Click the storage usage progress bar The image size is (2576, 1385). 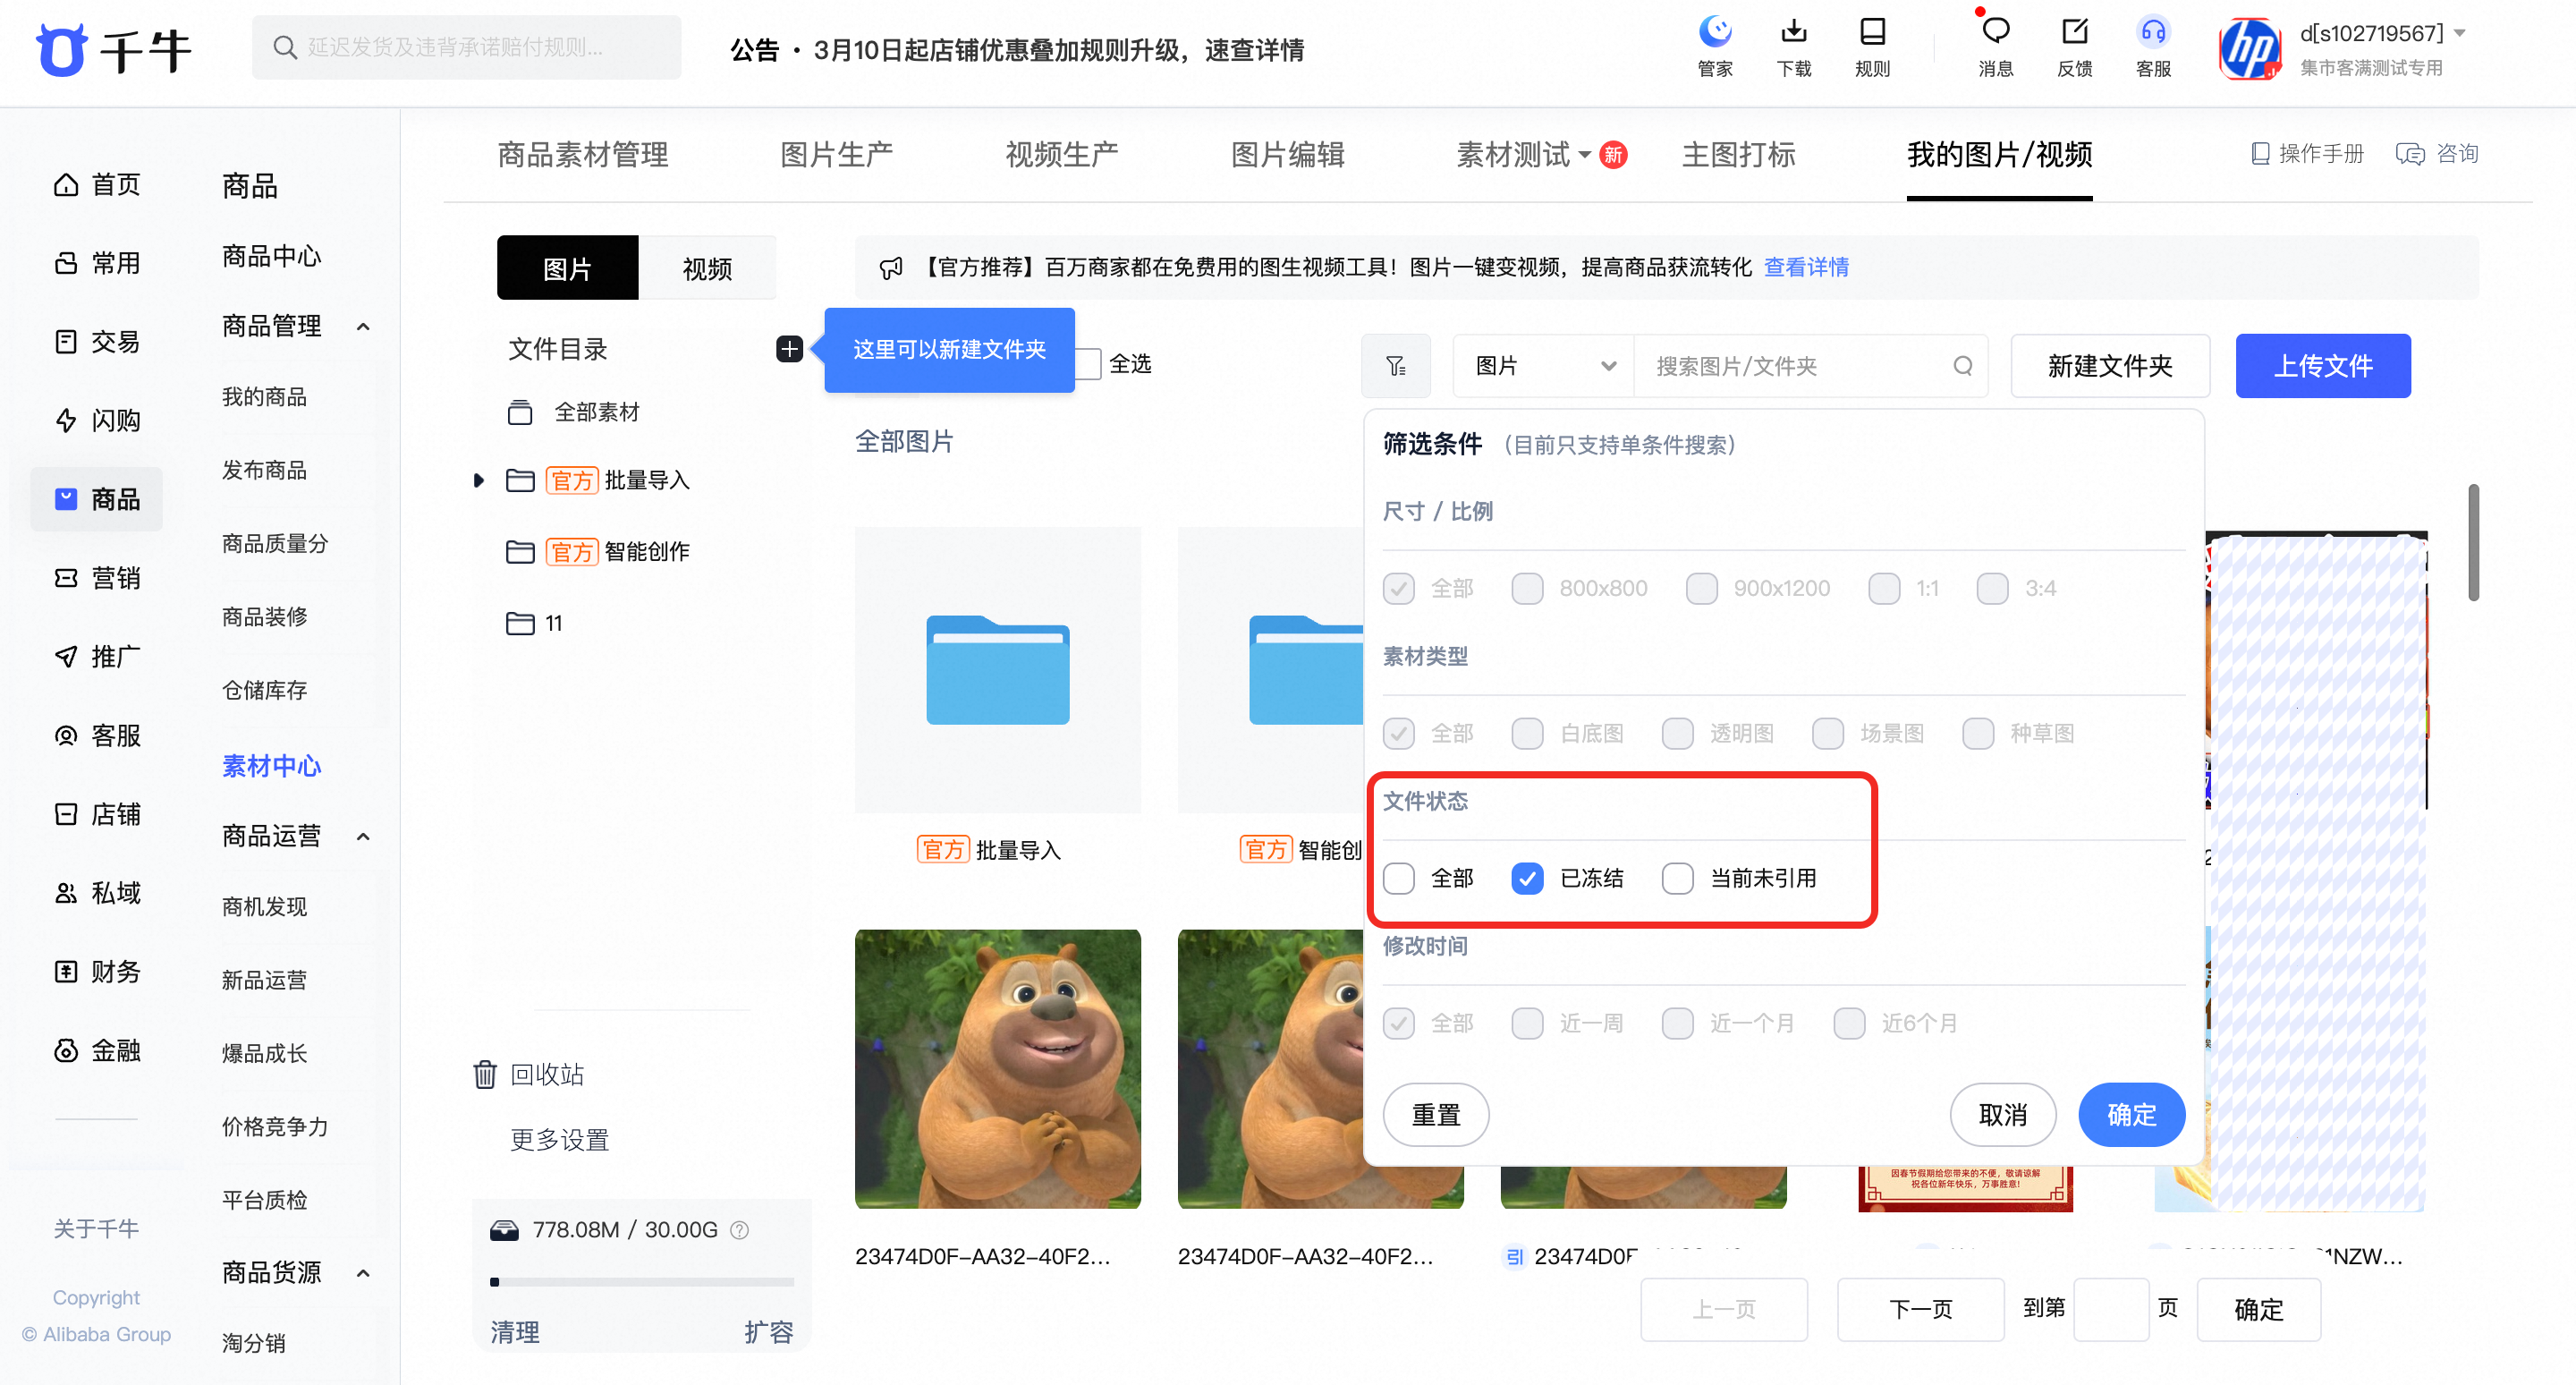(641, 1281)
